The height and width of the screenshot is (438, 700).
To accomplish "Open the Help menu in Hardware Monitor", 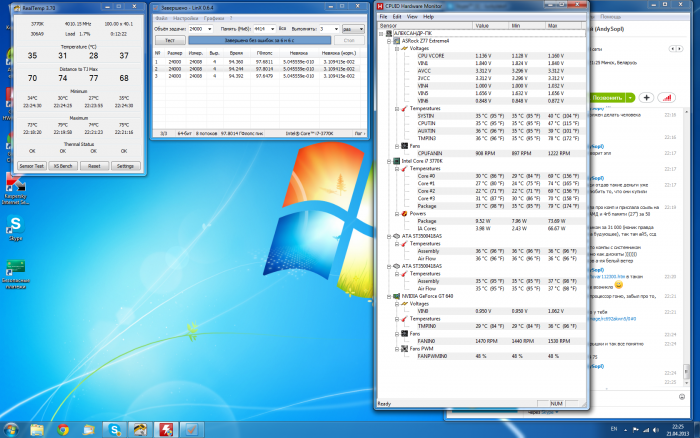I will pyautogui.click(x=428, y=17).
